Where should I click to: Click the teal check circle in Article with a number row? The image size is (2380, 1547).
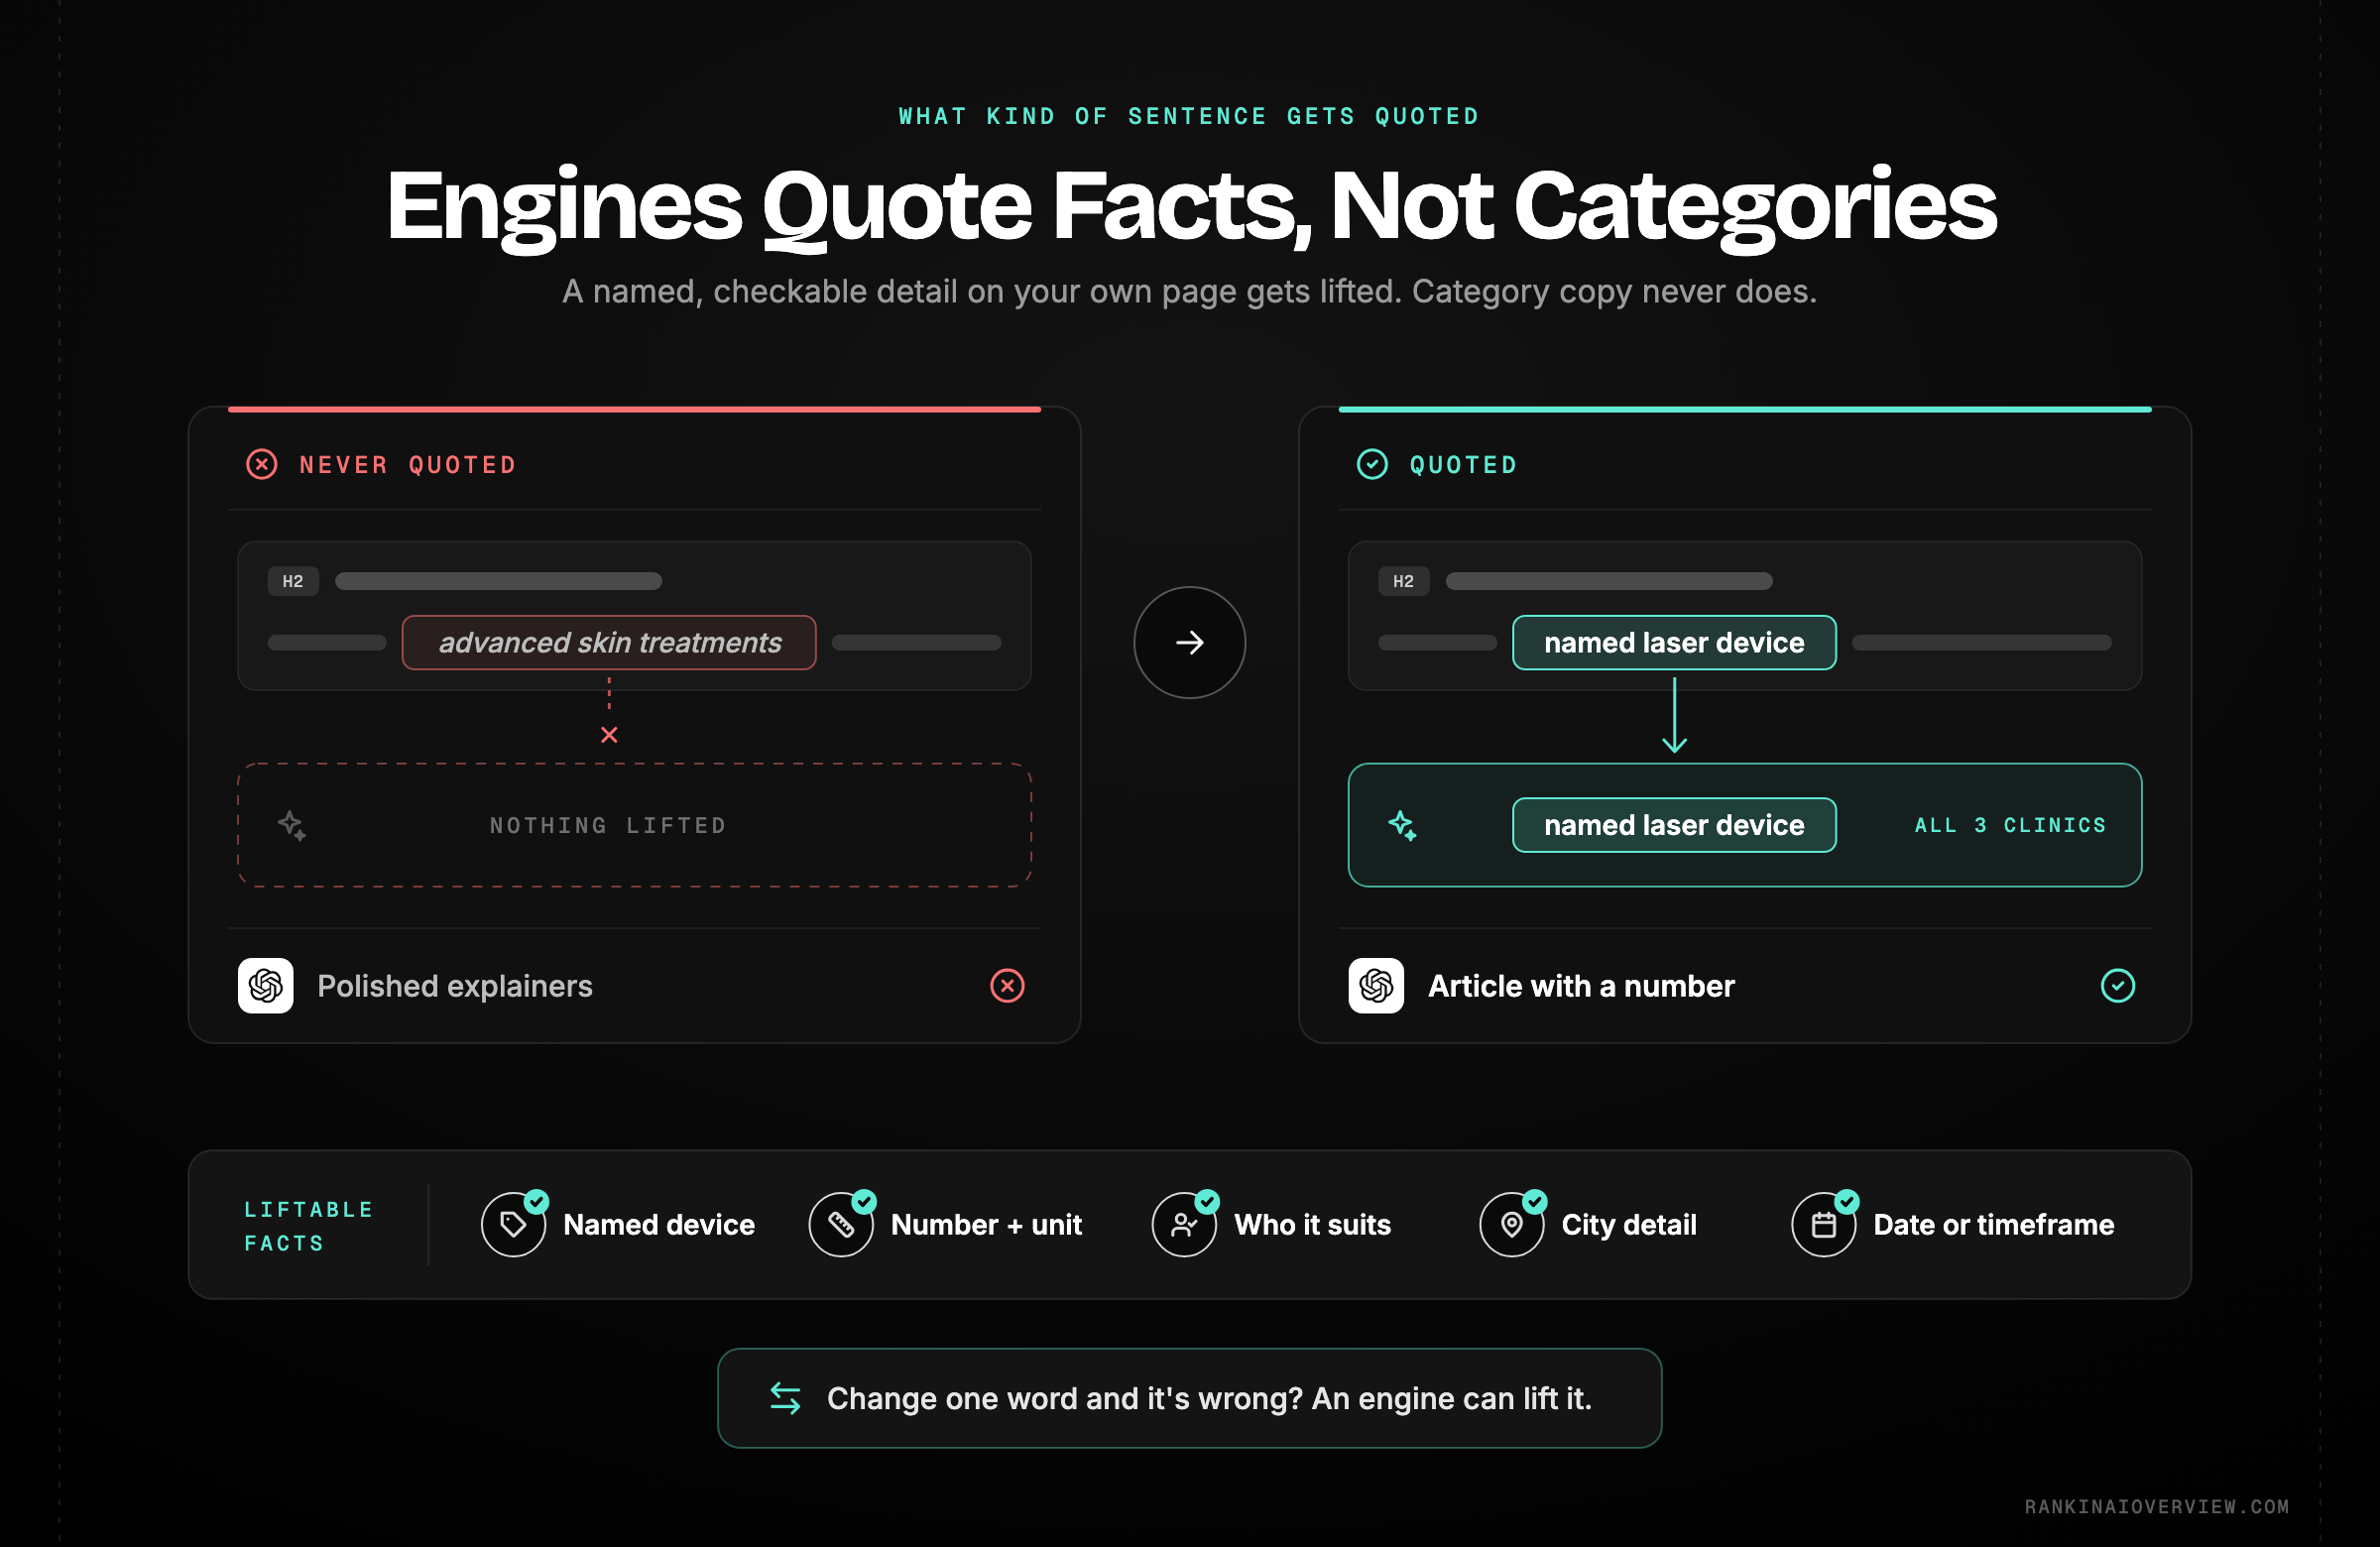(x=2117, y=985)
